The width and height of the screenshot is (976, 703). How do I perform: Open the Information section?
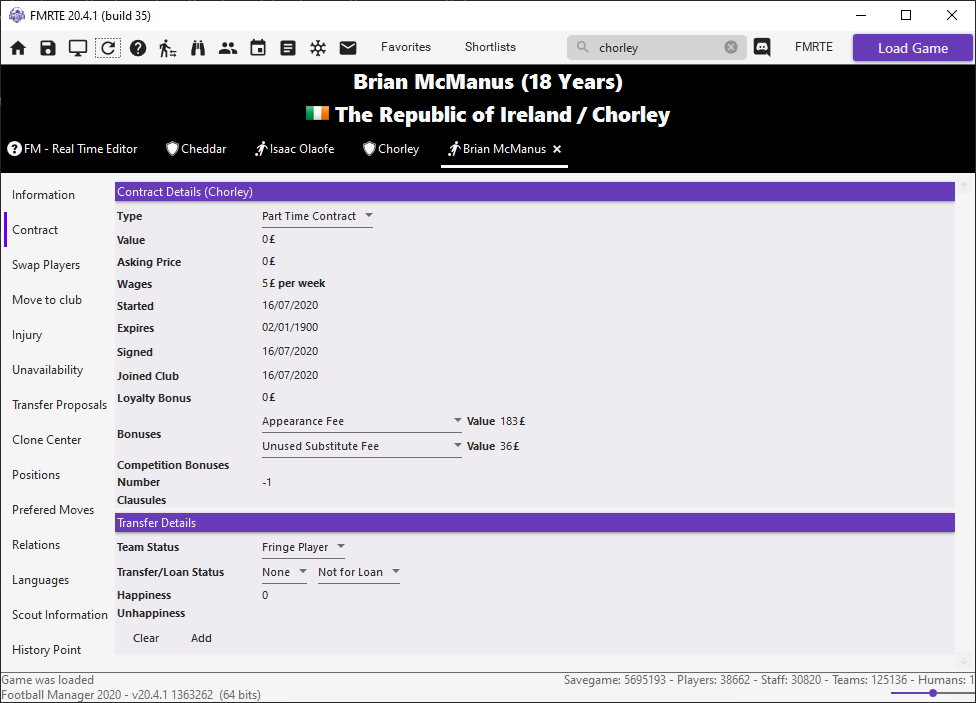pyautogui.click(x=44, y=195)
